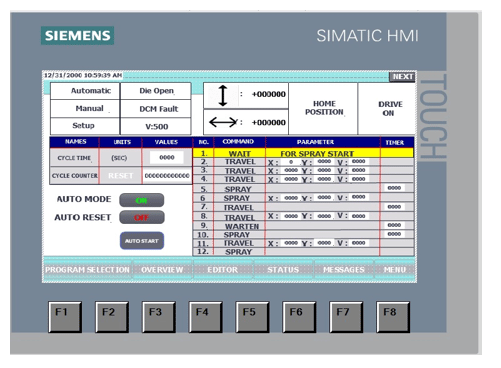The width and height of the screenshot is (501, 368).
Task: Click the NEXT button
Action: 403,77
